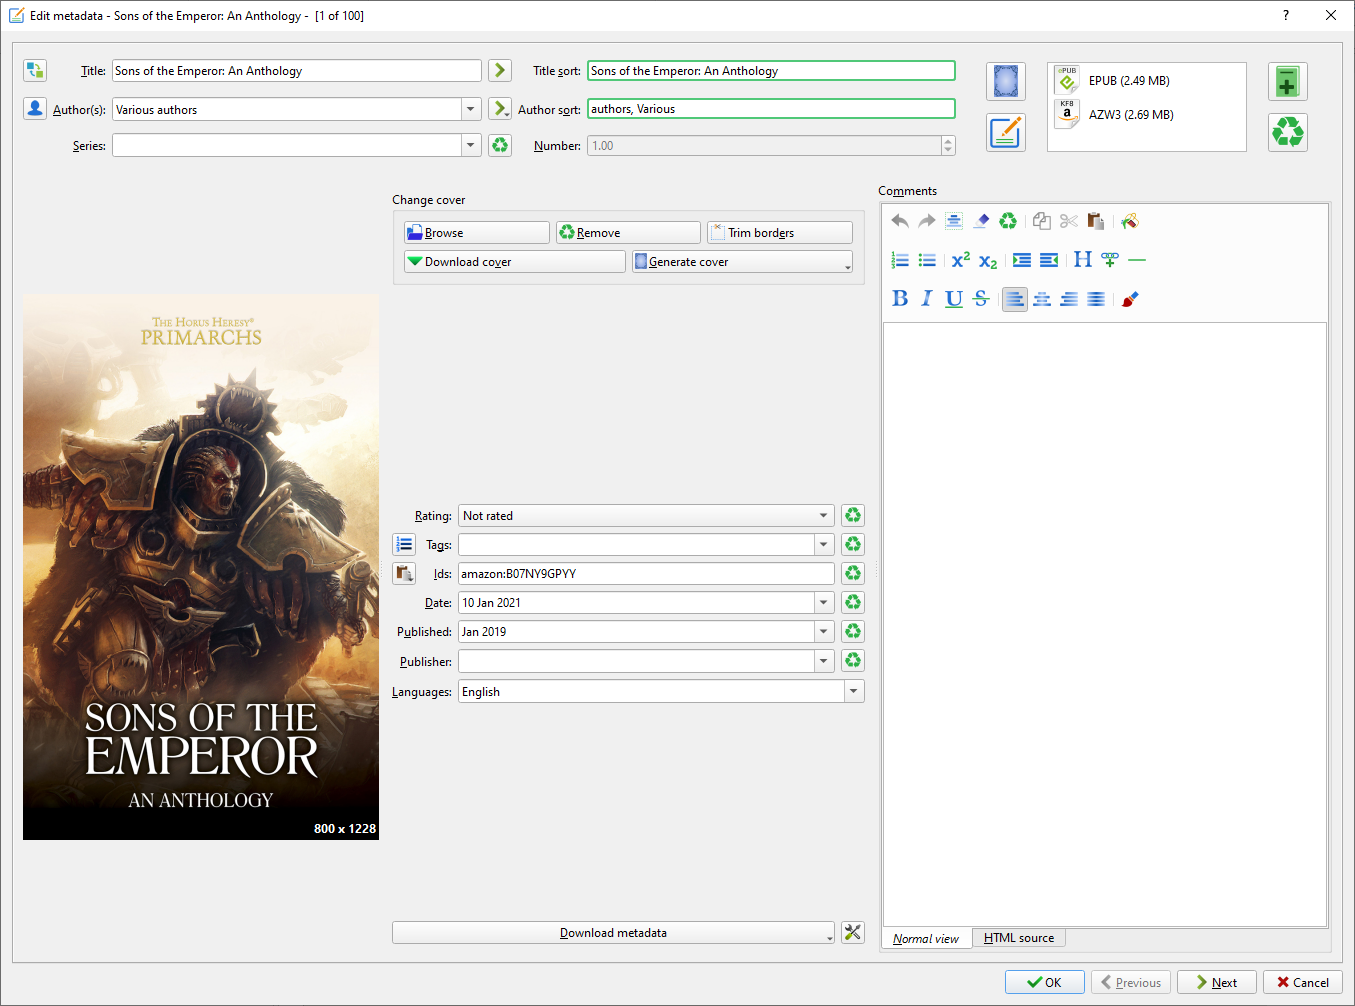Expand the Author(s) dropdown list
The image size is (1355, 1006).
click(x=471, y=110)
